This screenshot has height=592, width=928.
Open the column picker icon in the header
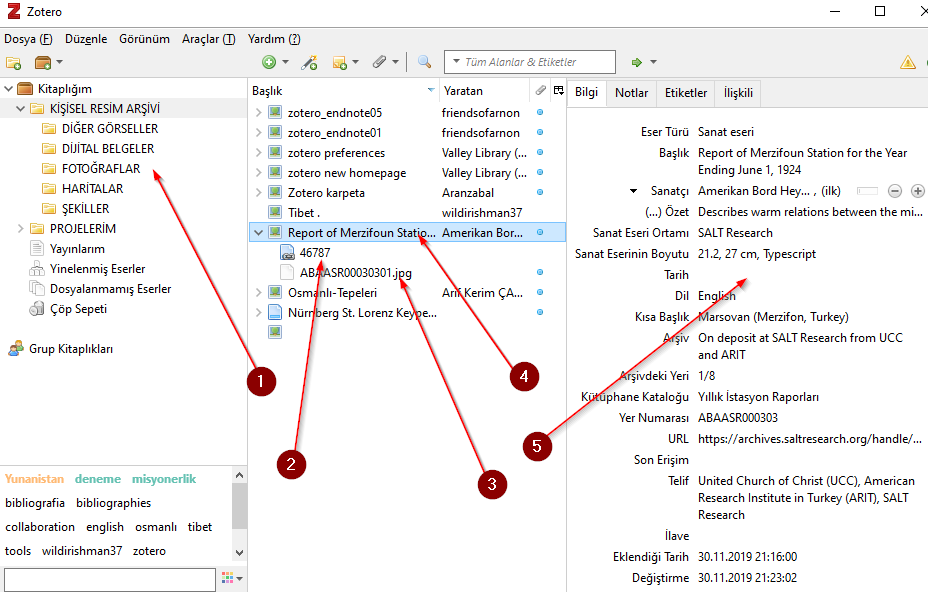pos(559,91)
